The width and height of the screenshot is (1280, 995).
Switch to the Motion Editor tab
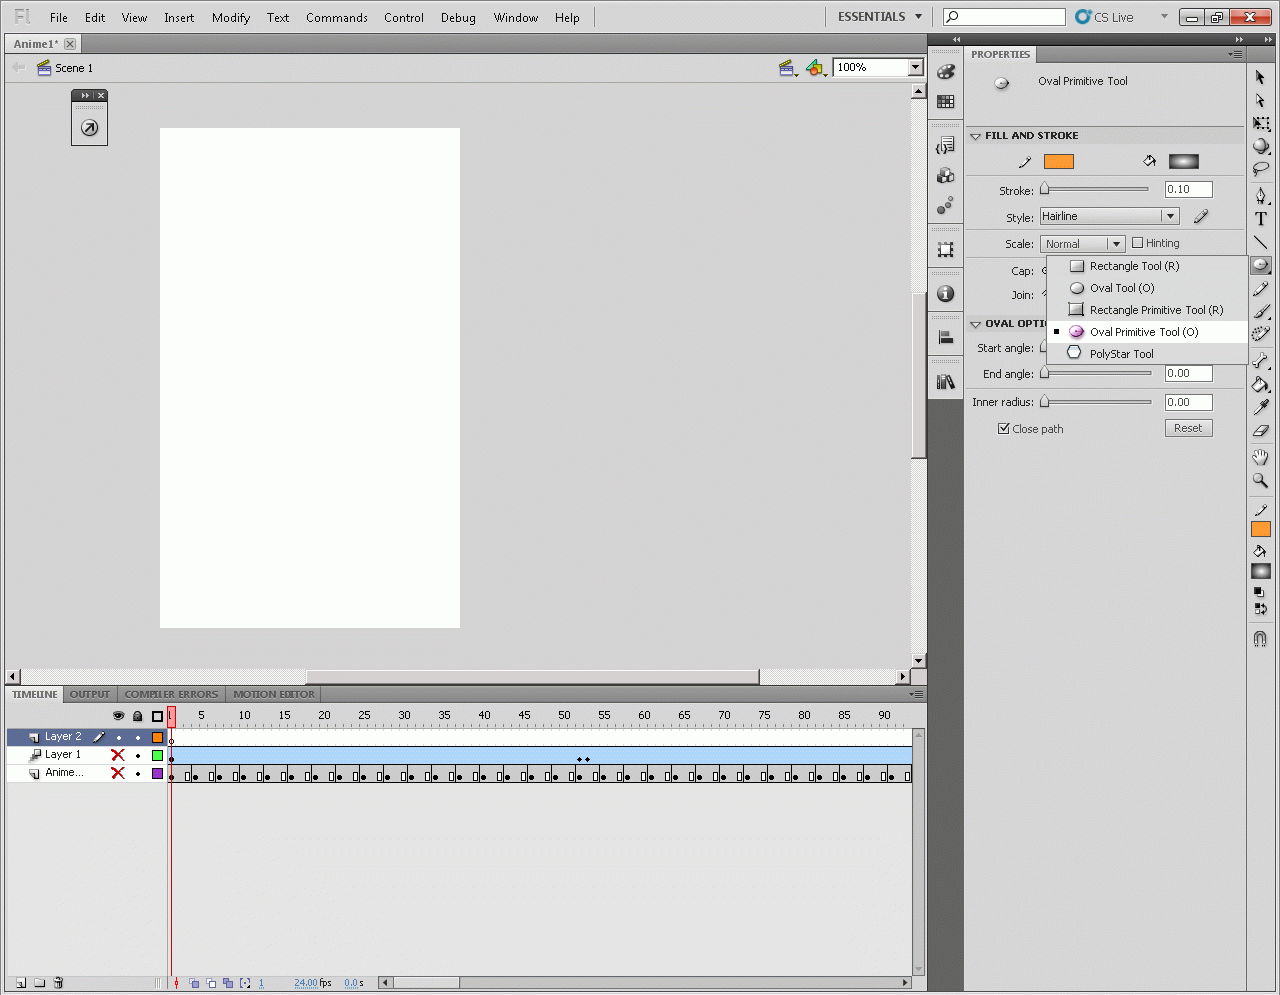274,694
